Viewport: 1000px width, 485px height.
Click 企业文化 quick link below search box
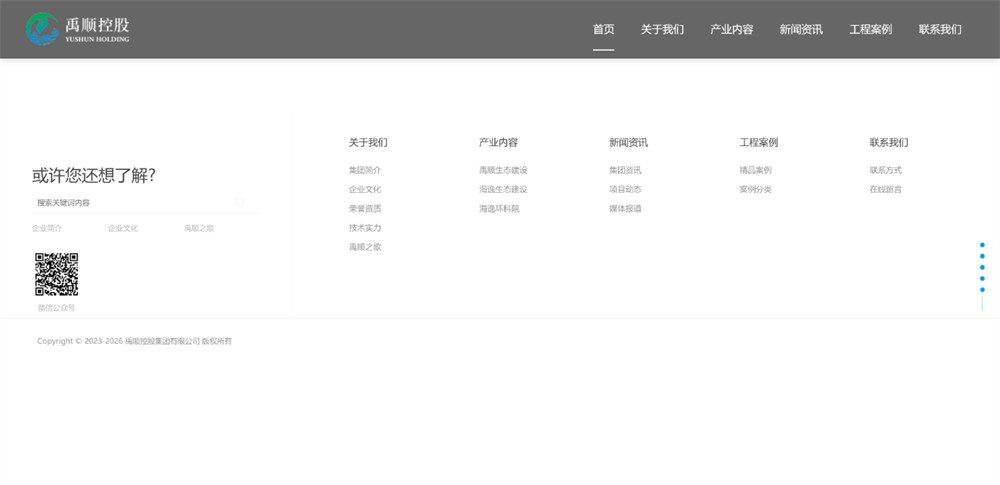tap(123, 228)
